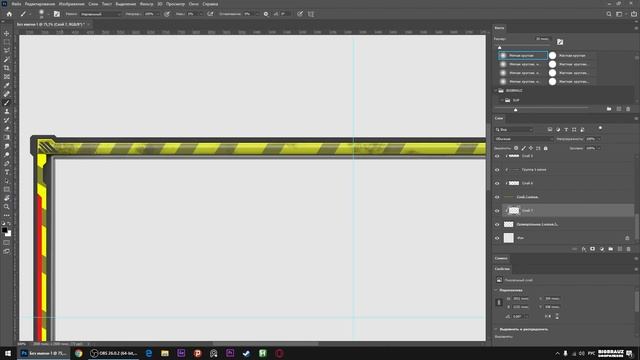Screen dimensions: 640x360
Task: Open File Explorer from the taskbar
Action: (165, 353)
